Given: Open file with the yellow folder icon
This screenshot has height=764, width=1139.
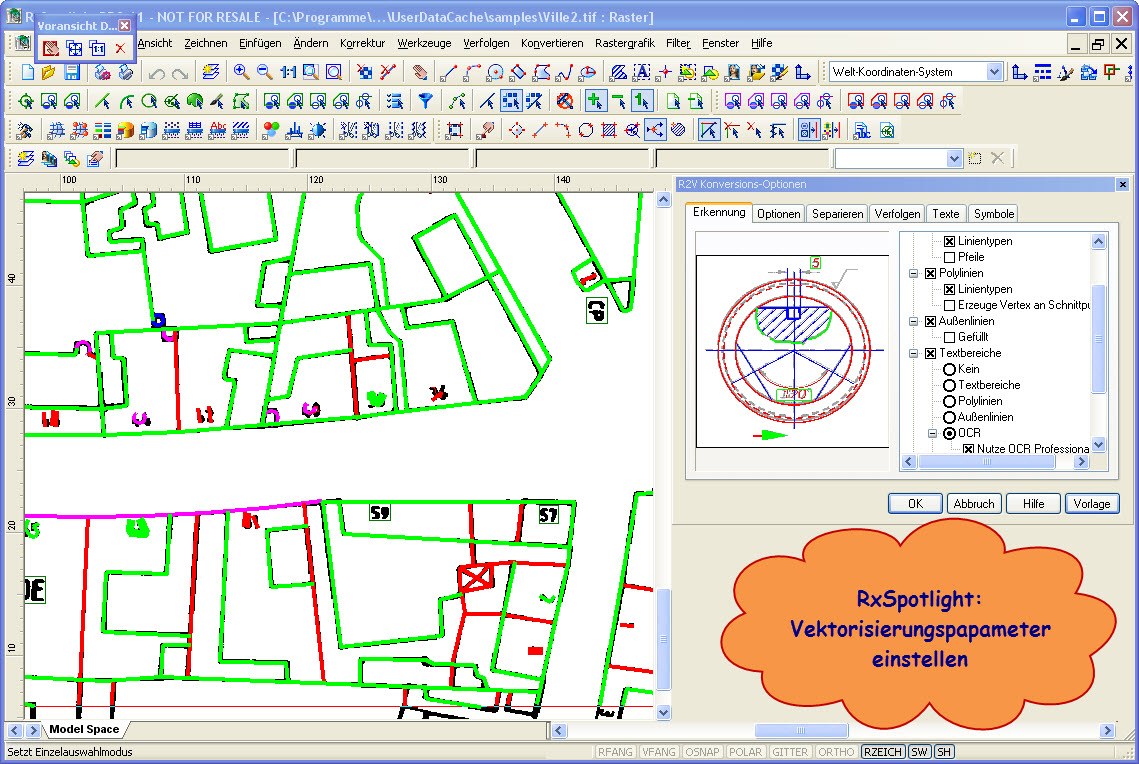Looking at the screenshot, I should pyautogui.click(x=48, y=72).
